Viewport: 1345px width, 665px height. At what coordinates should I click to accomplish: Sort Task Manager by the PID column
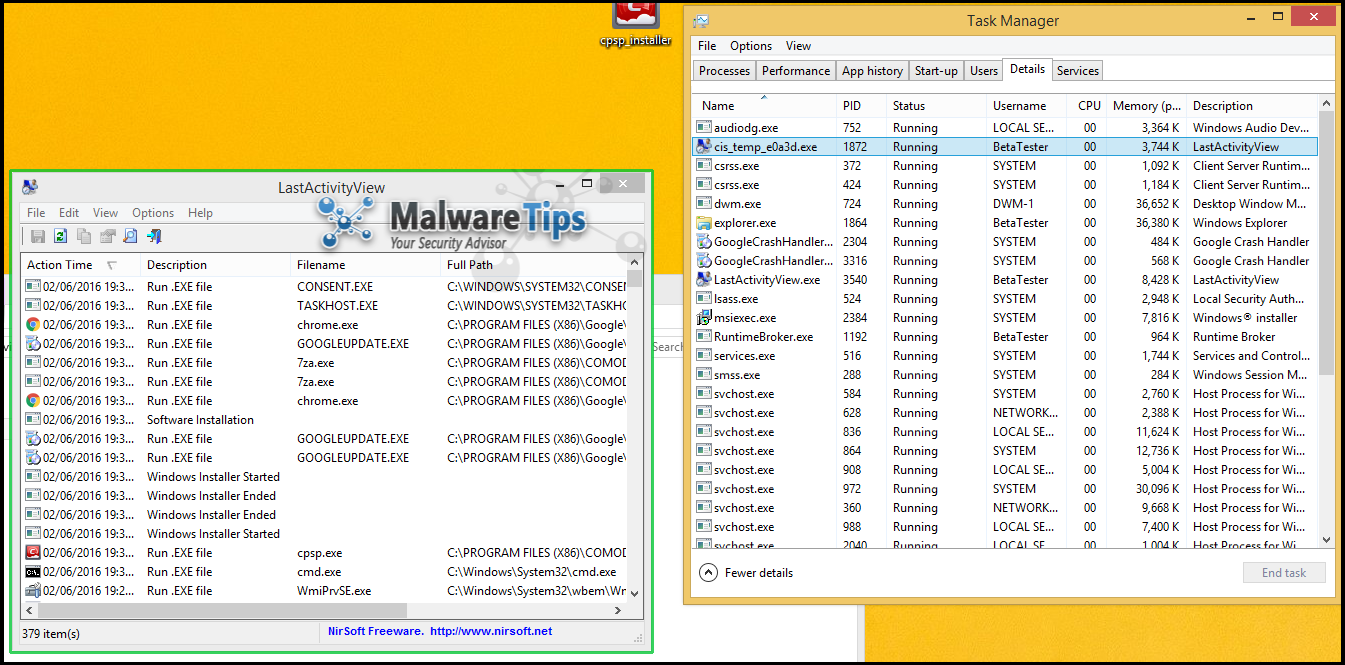tap(862, 106)
